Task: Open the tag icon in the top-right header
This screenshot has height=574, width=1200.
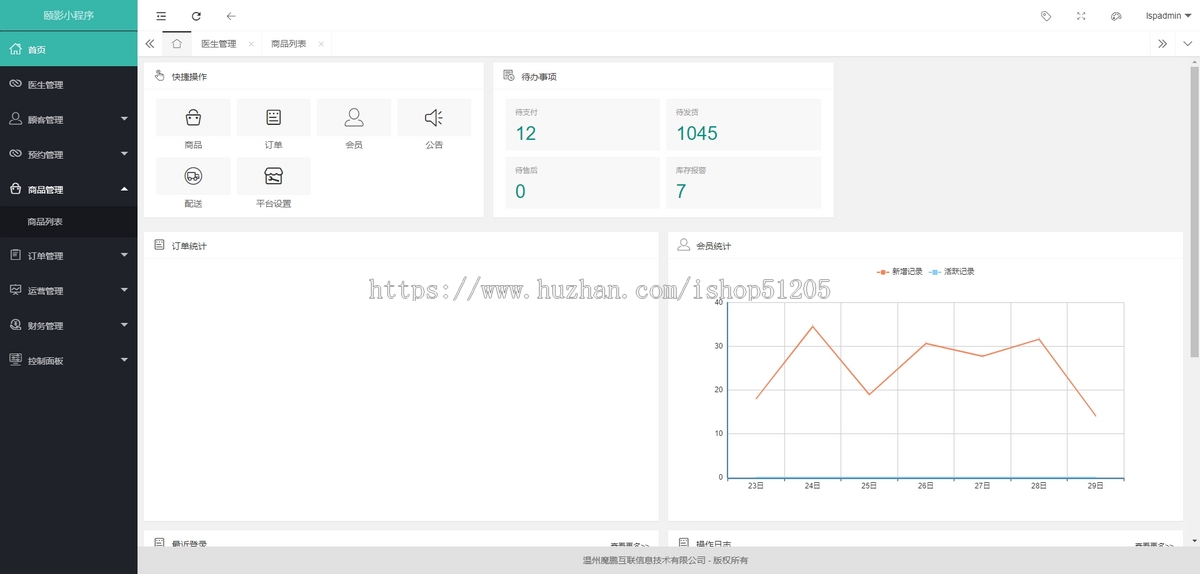Action: [1046, 16]
